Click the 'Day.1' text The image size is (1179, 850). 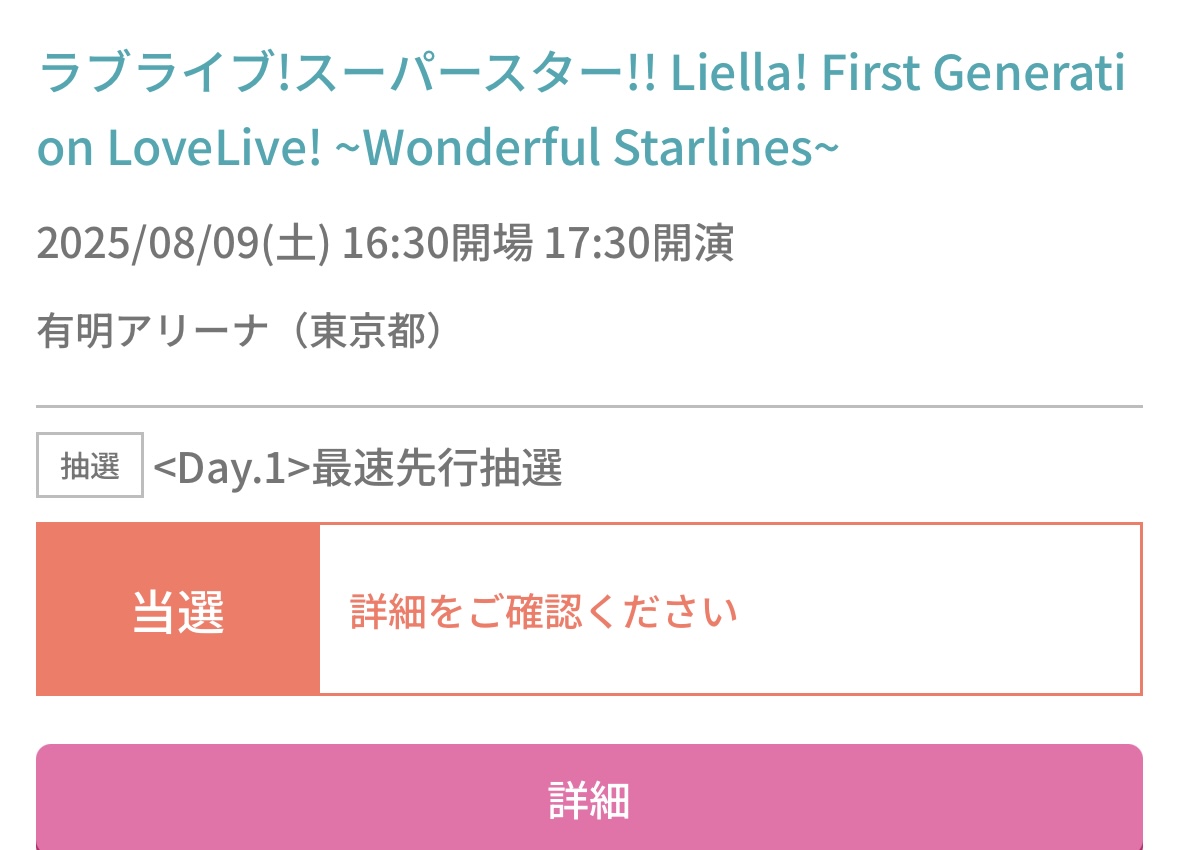(232, 467)
